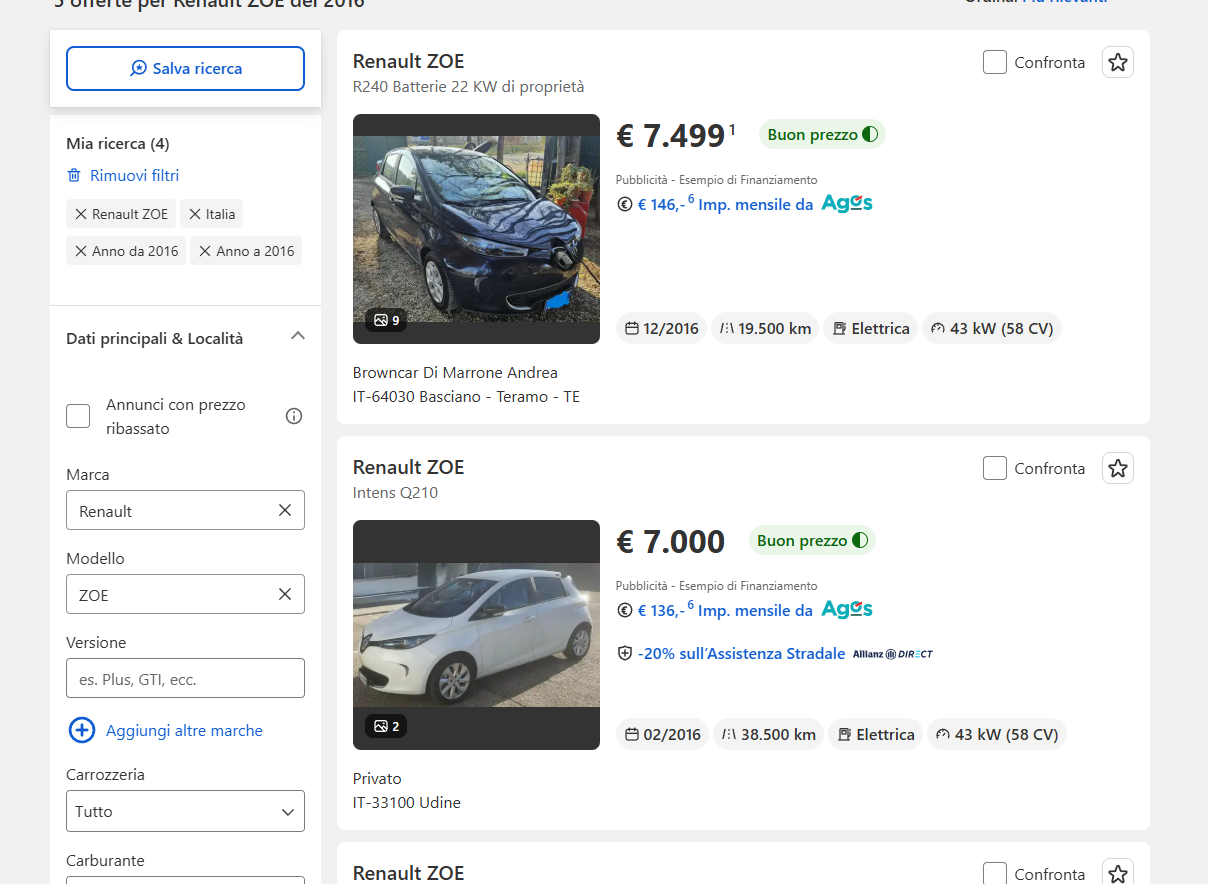Click the Mia ricerca (4) heading
The width and height of the screenshot is (1208, 884).
tap(118, 144)
